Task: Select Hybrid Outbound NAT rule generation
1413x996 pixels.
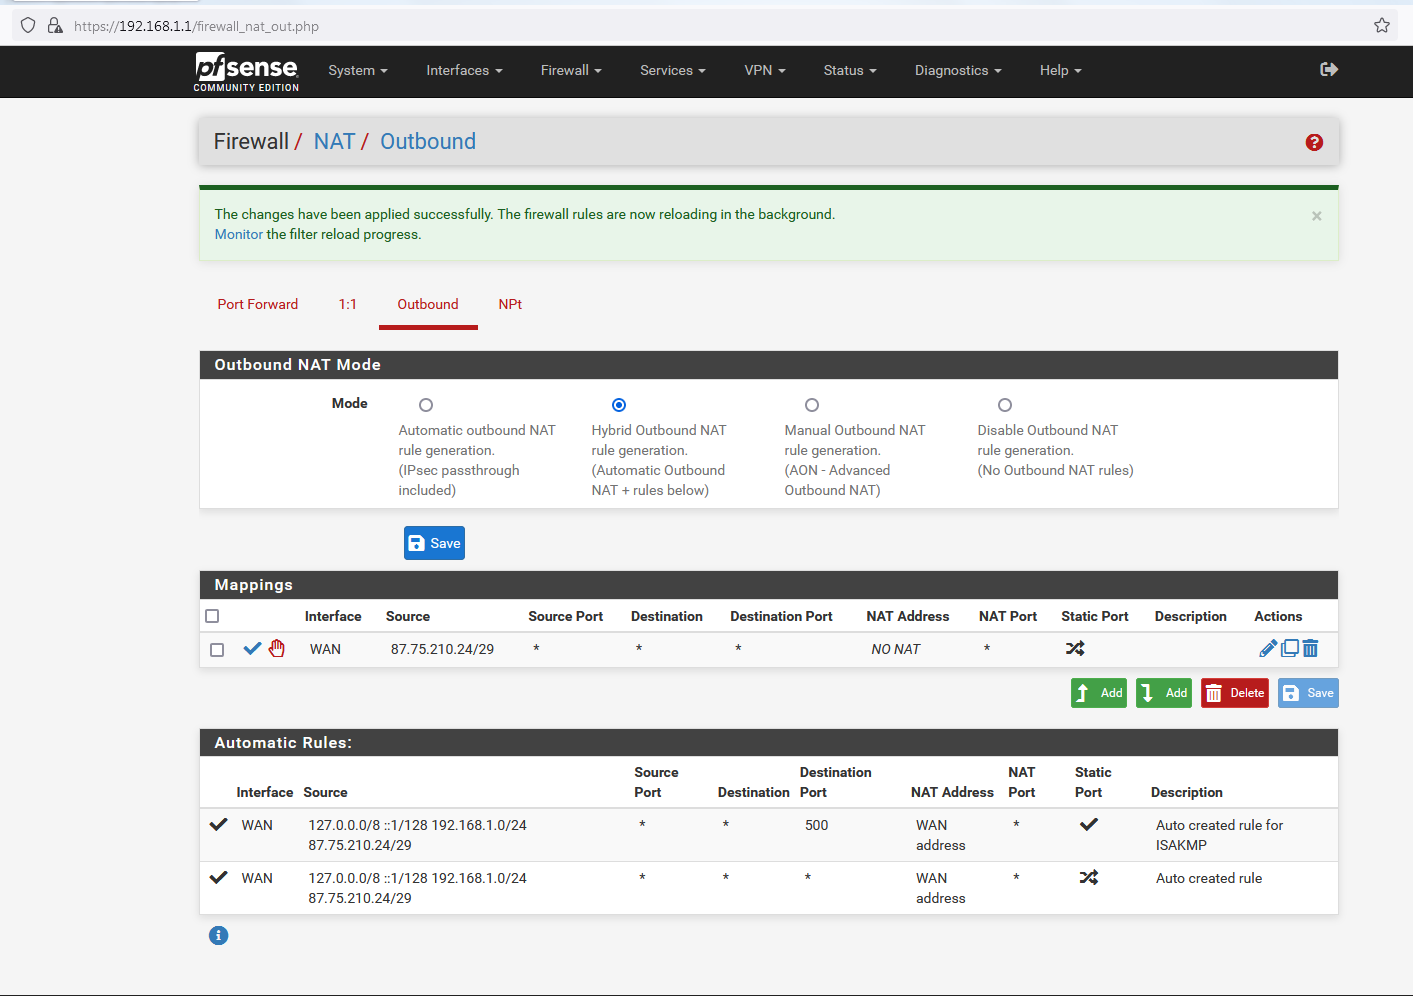Action: [x=619, y=405]
